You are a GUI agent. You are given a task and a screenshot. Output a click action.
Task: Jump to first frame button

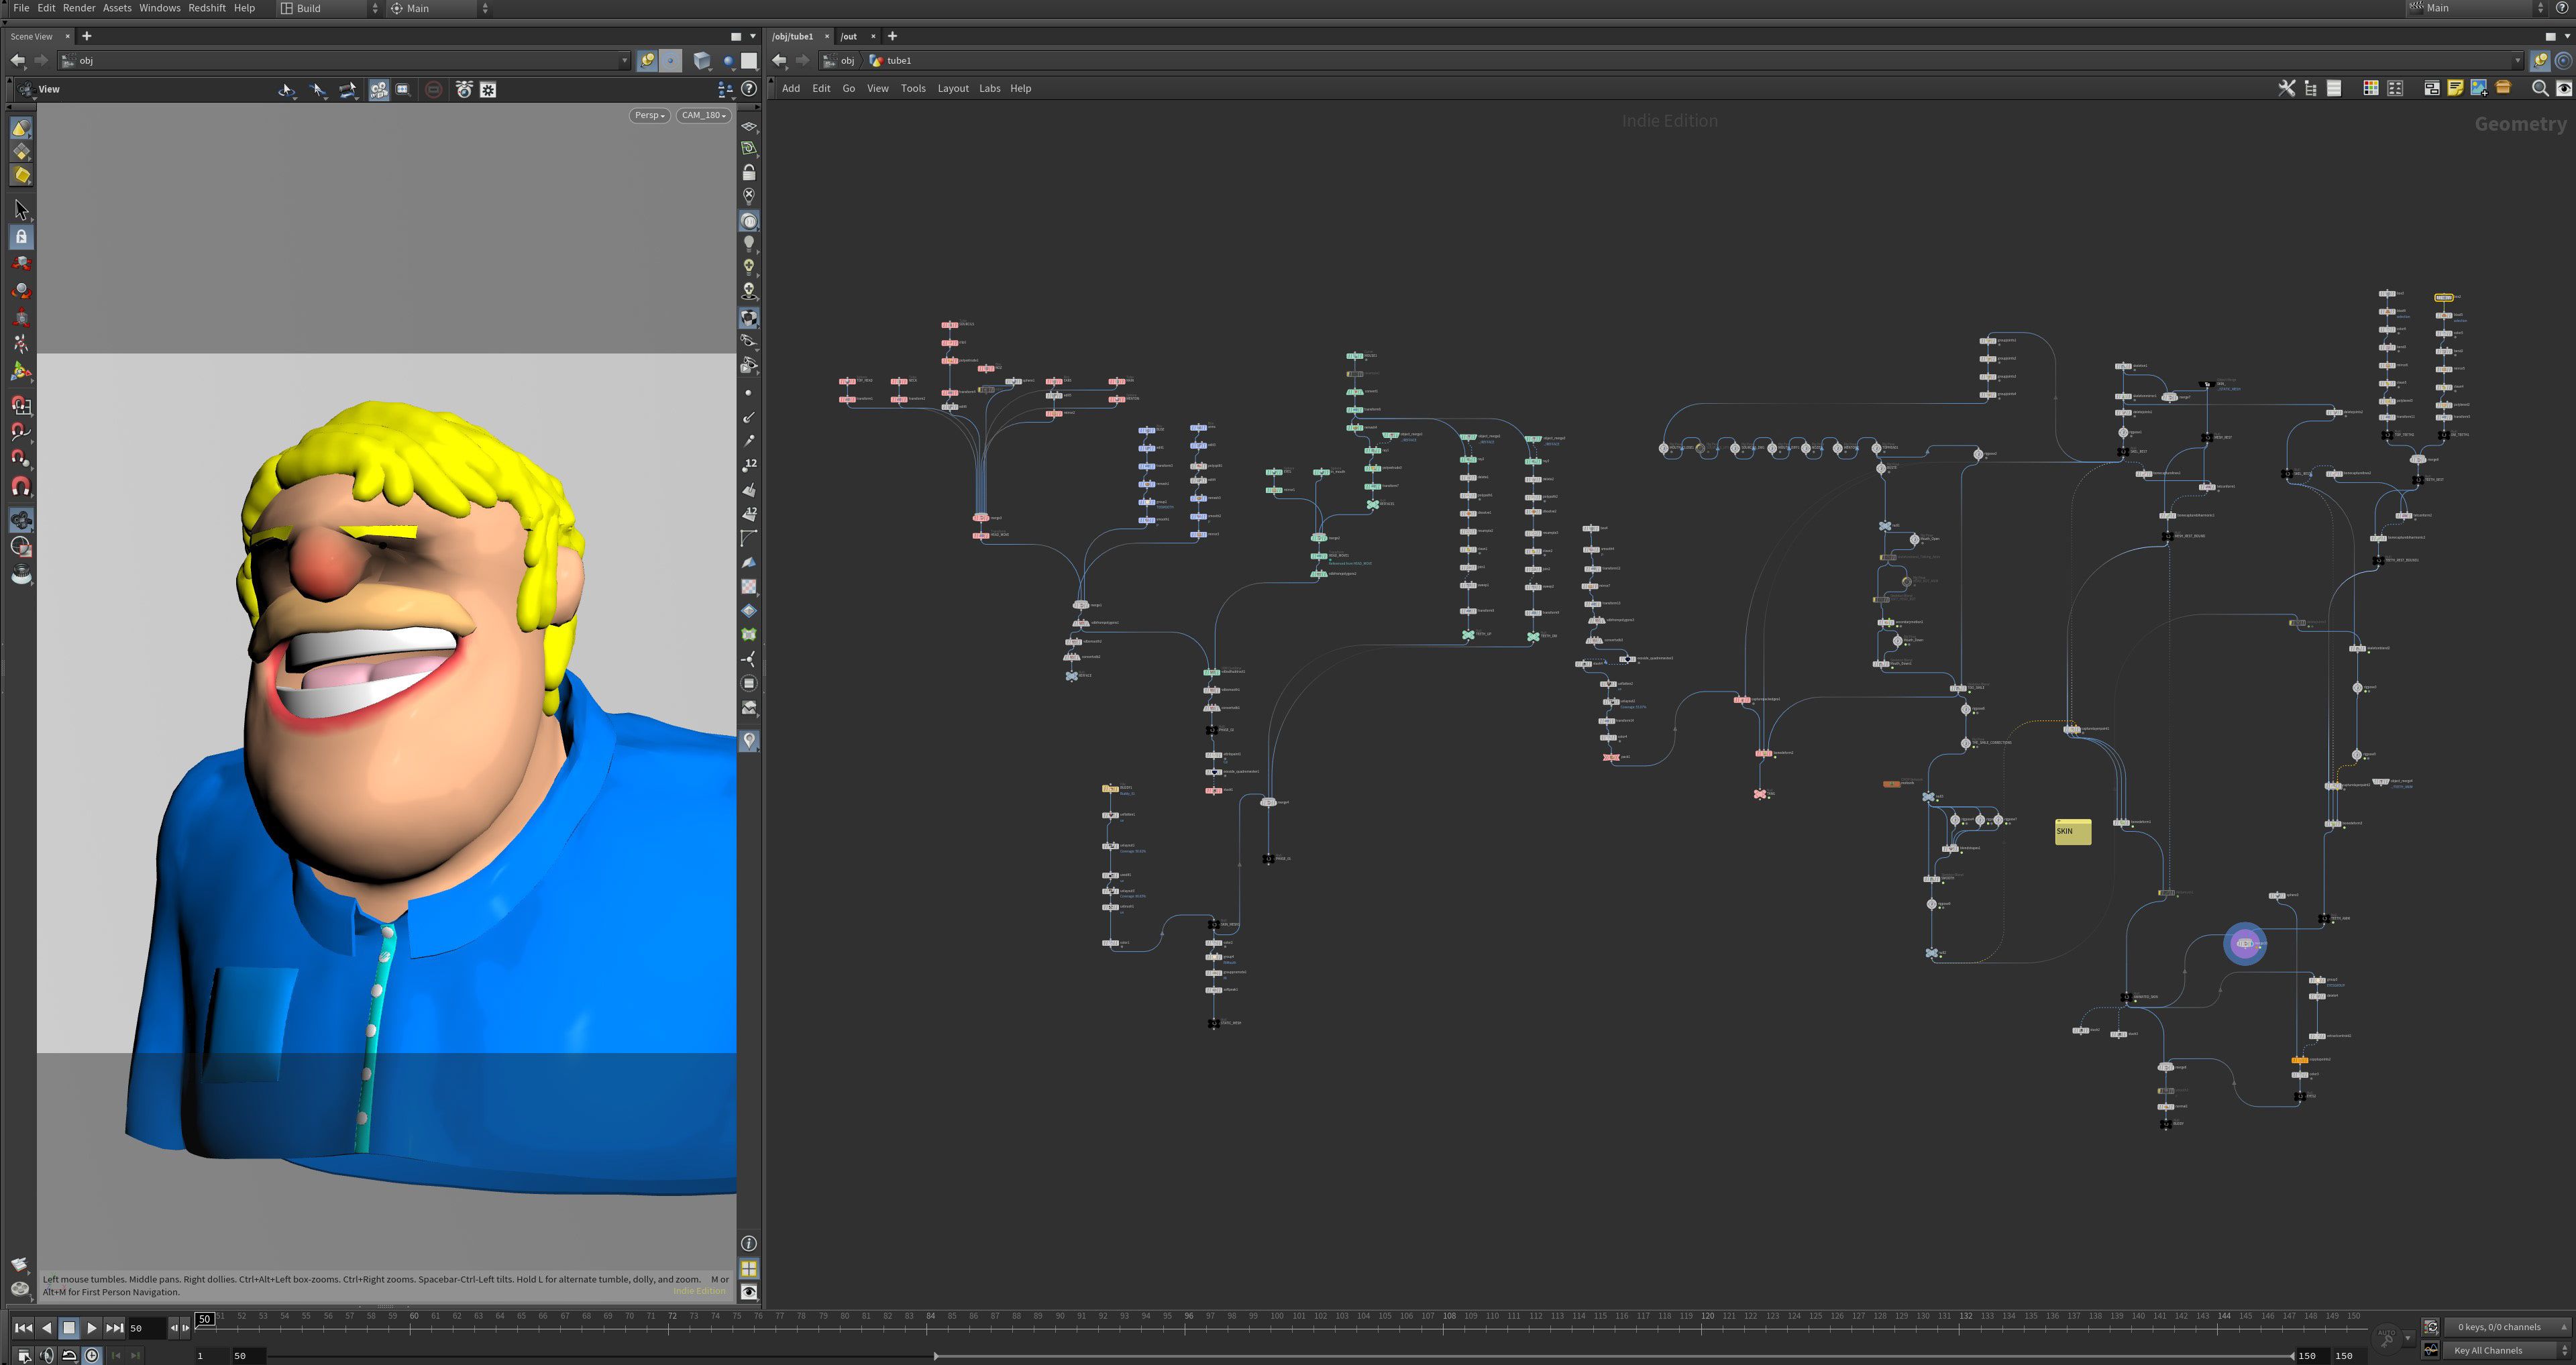point(23,1328)
